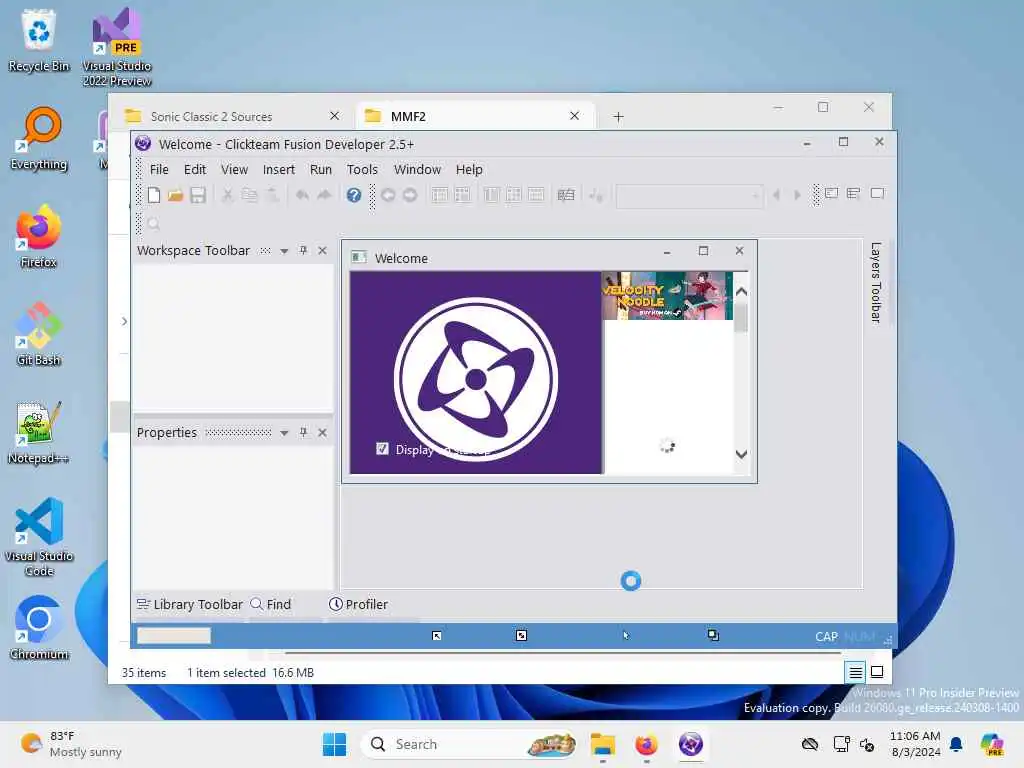
Task: Open the Insert menu
Action: [278, 169]
